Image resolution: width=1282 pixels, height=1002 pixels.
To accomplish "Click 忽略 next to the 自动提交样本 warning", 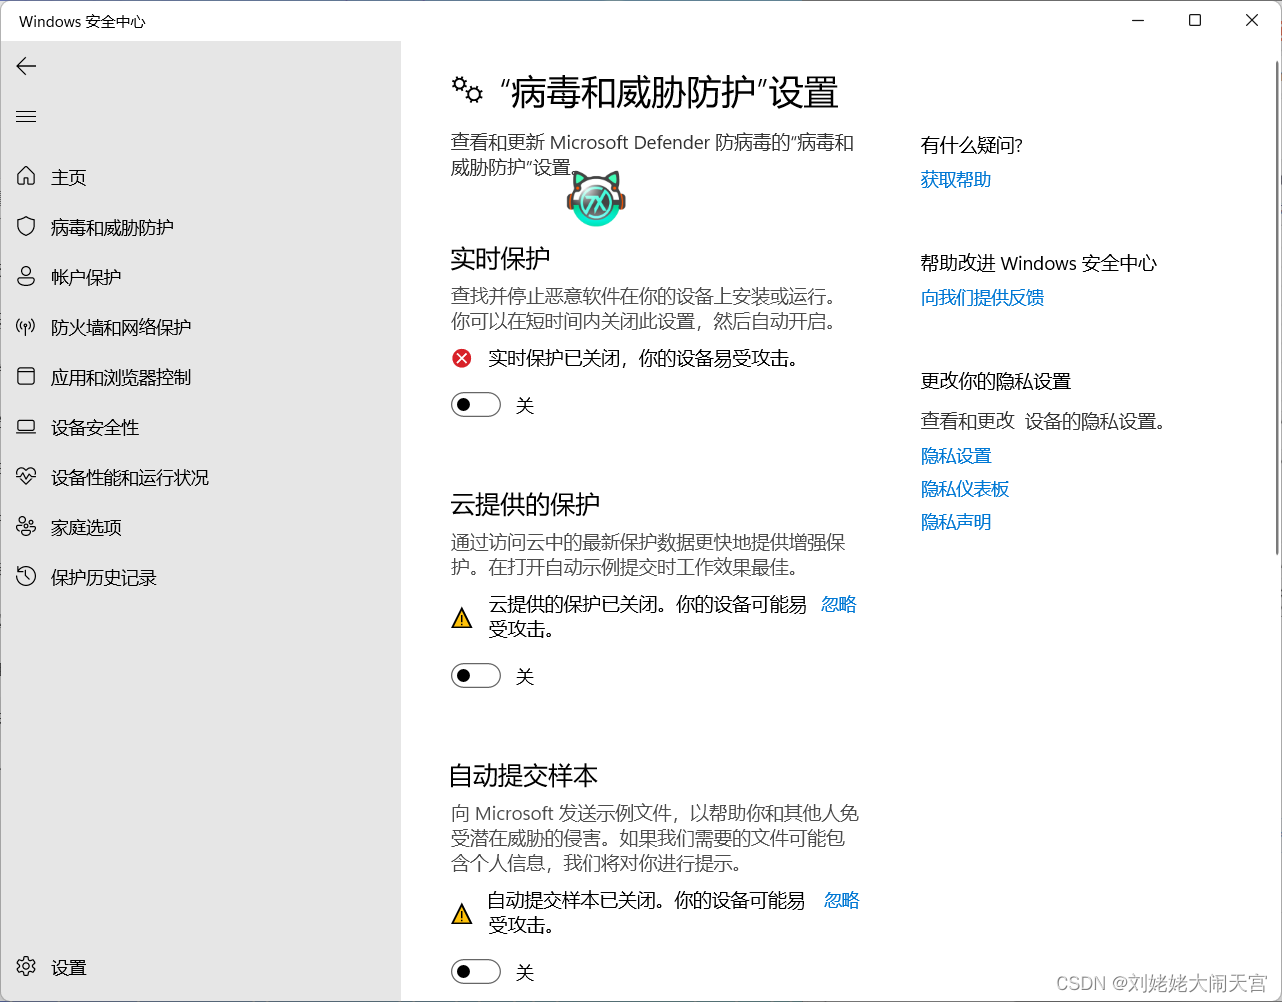I will coord(842,900).
